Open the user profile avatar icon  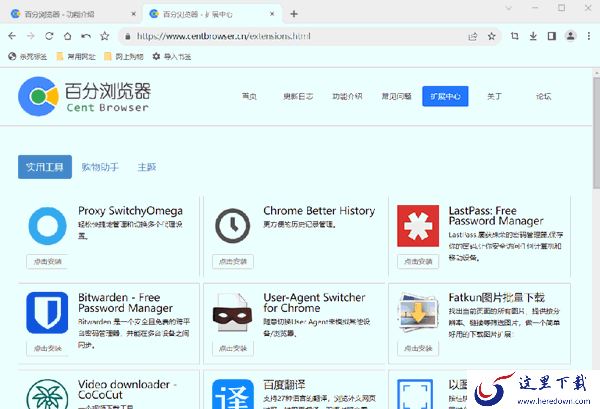tap(571, 36)
